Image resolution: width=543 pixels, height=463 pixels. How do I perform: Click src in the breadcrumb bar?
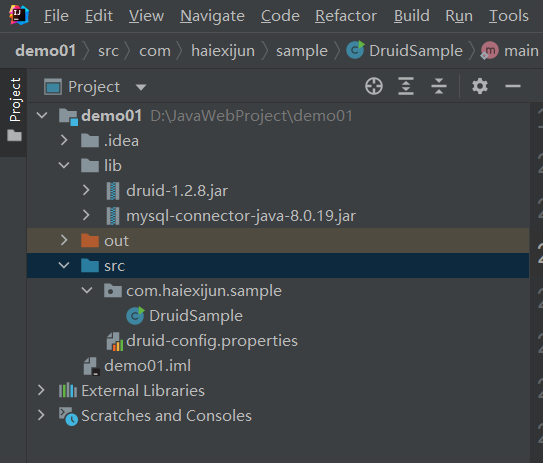(108, 52)
